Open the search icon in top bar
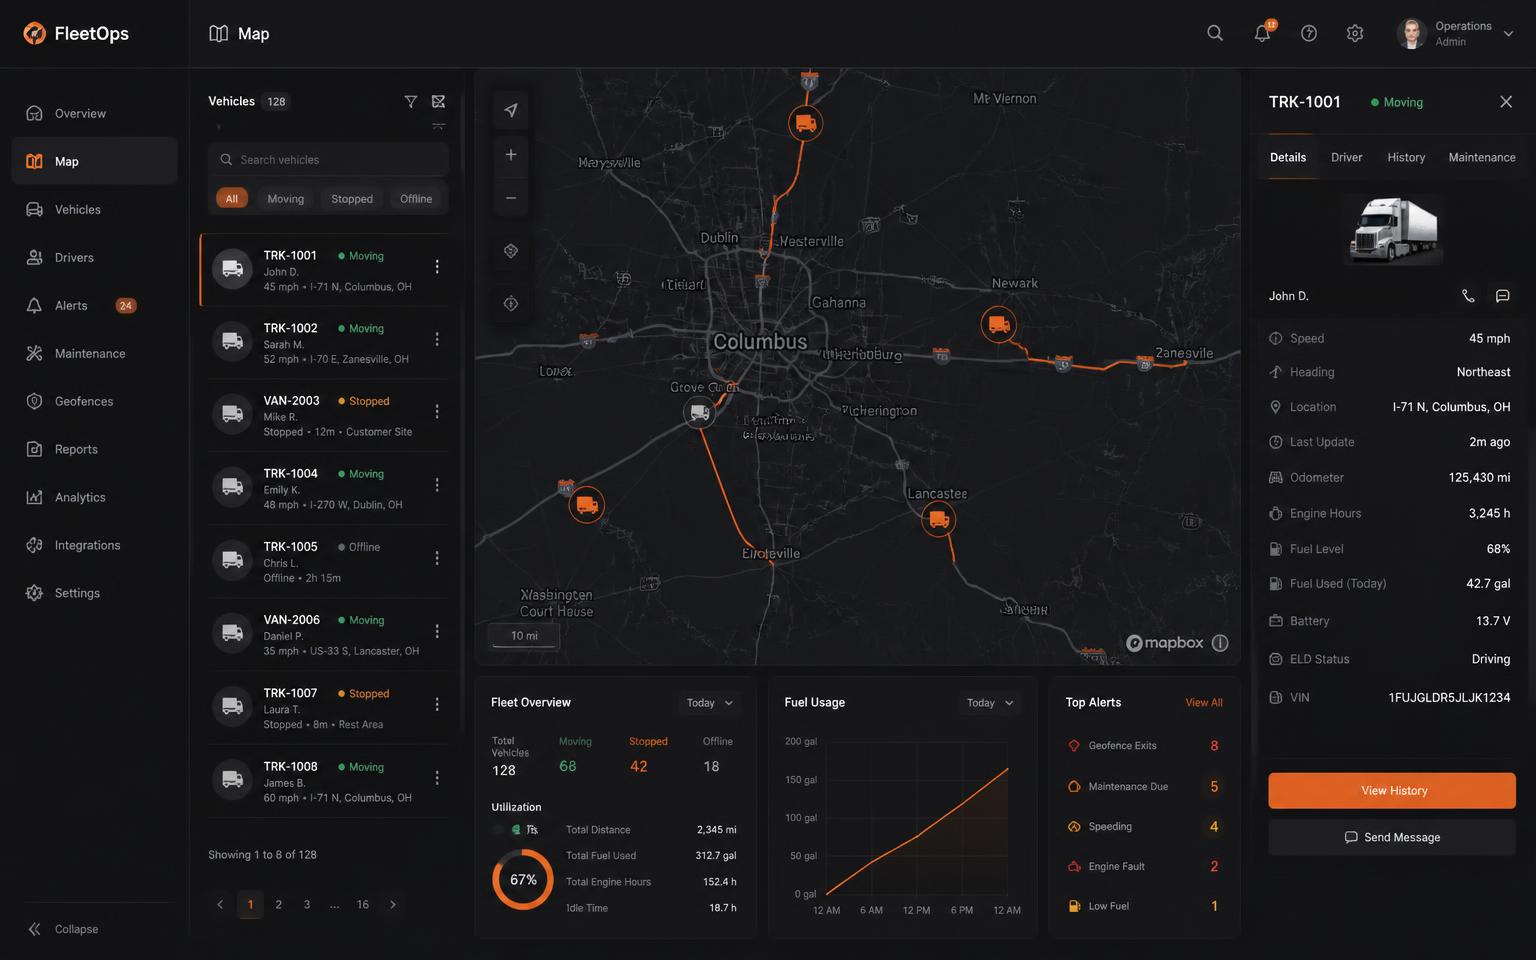Viewport: 1536px width, 960px height. (x=1215, y=33)
